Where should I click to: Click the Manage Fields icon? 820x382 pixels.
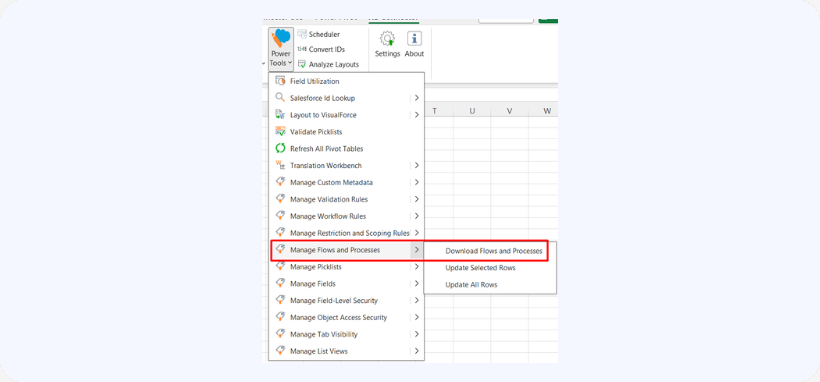point(280,283)
